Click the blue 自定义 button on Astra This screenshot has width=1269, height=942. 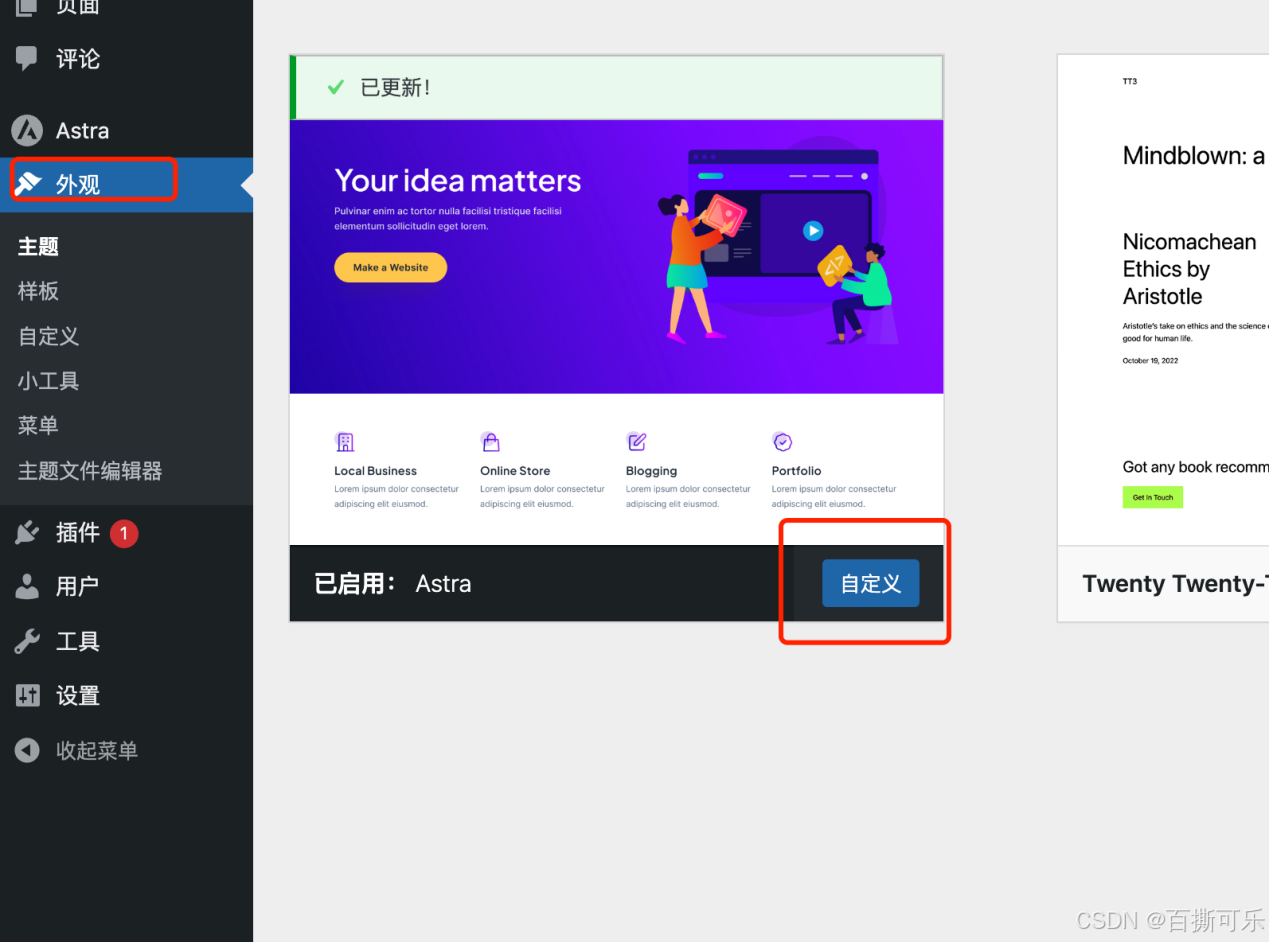(x=870, y=584)
